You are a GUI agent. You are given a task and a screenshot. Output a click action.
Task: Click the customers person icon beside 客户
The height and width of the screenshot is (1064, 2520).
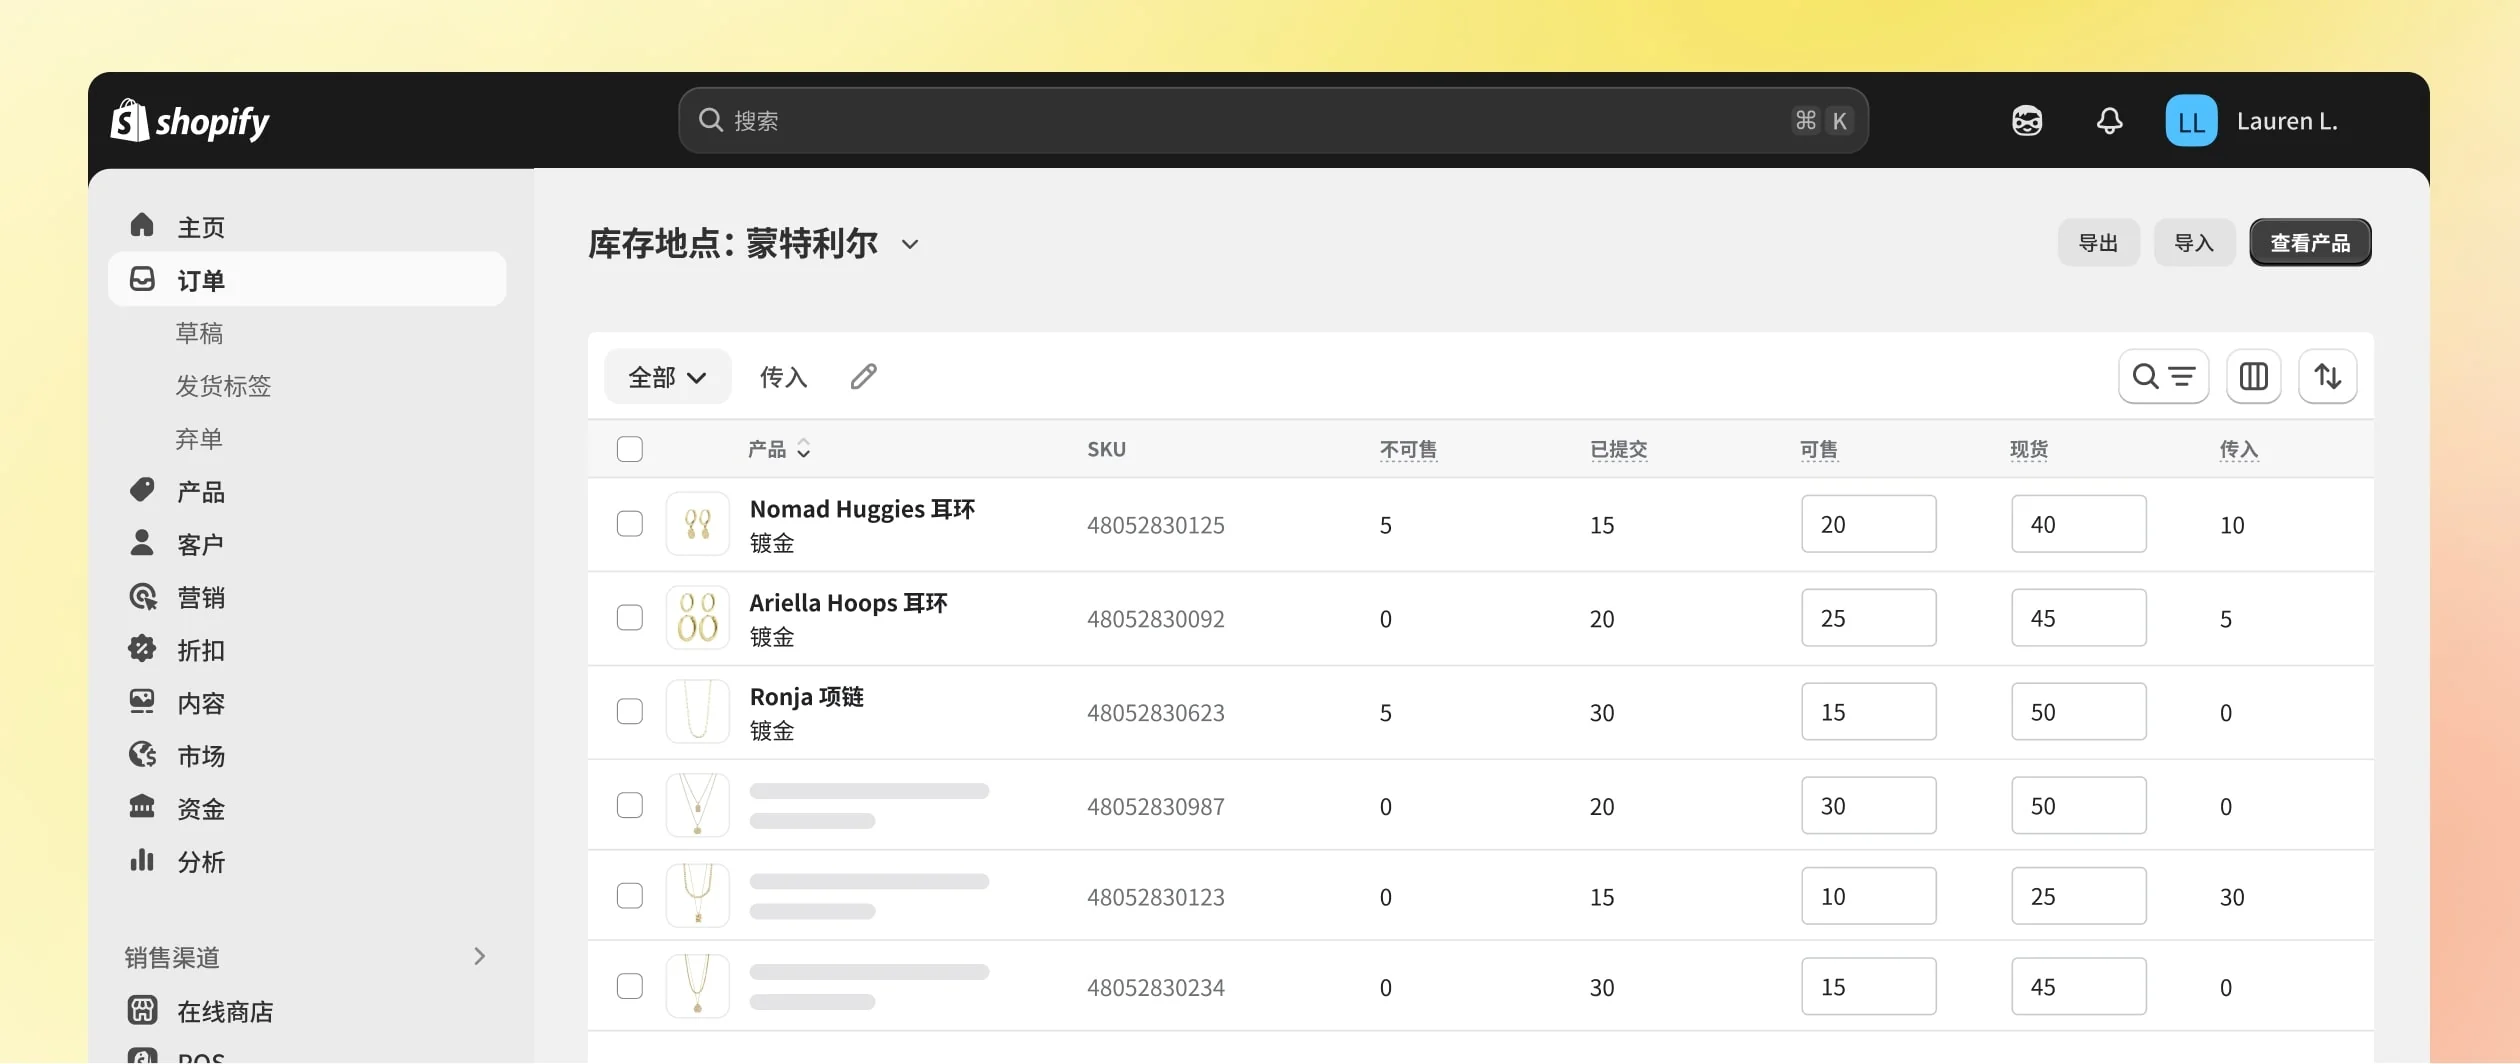click(142, 543)
